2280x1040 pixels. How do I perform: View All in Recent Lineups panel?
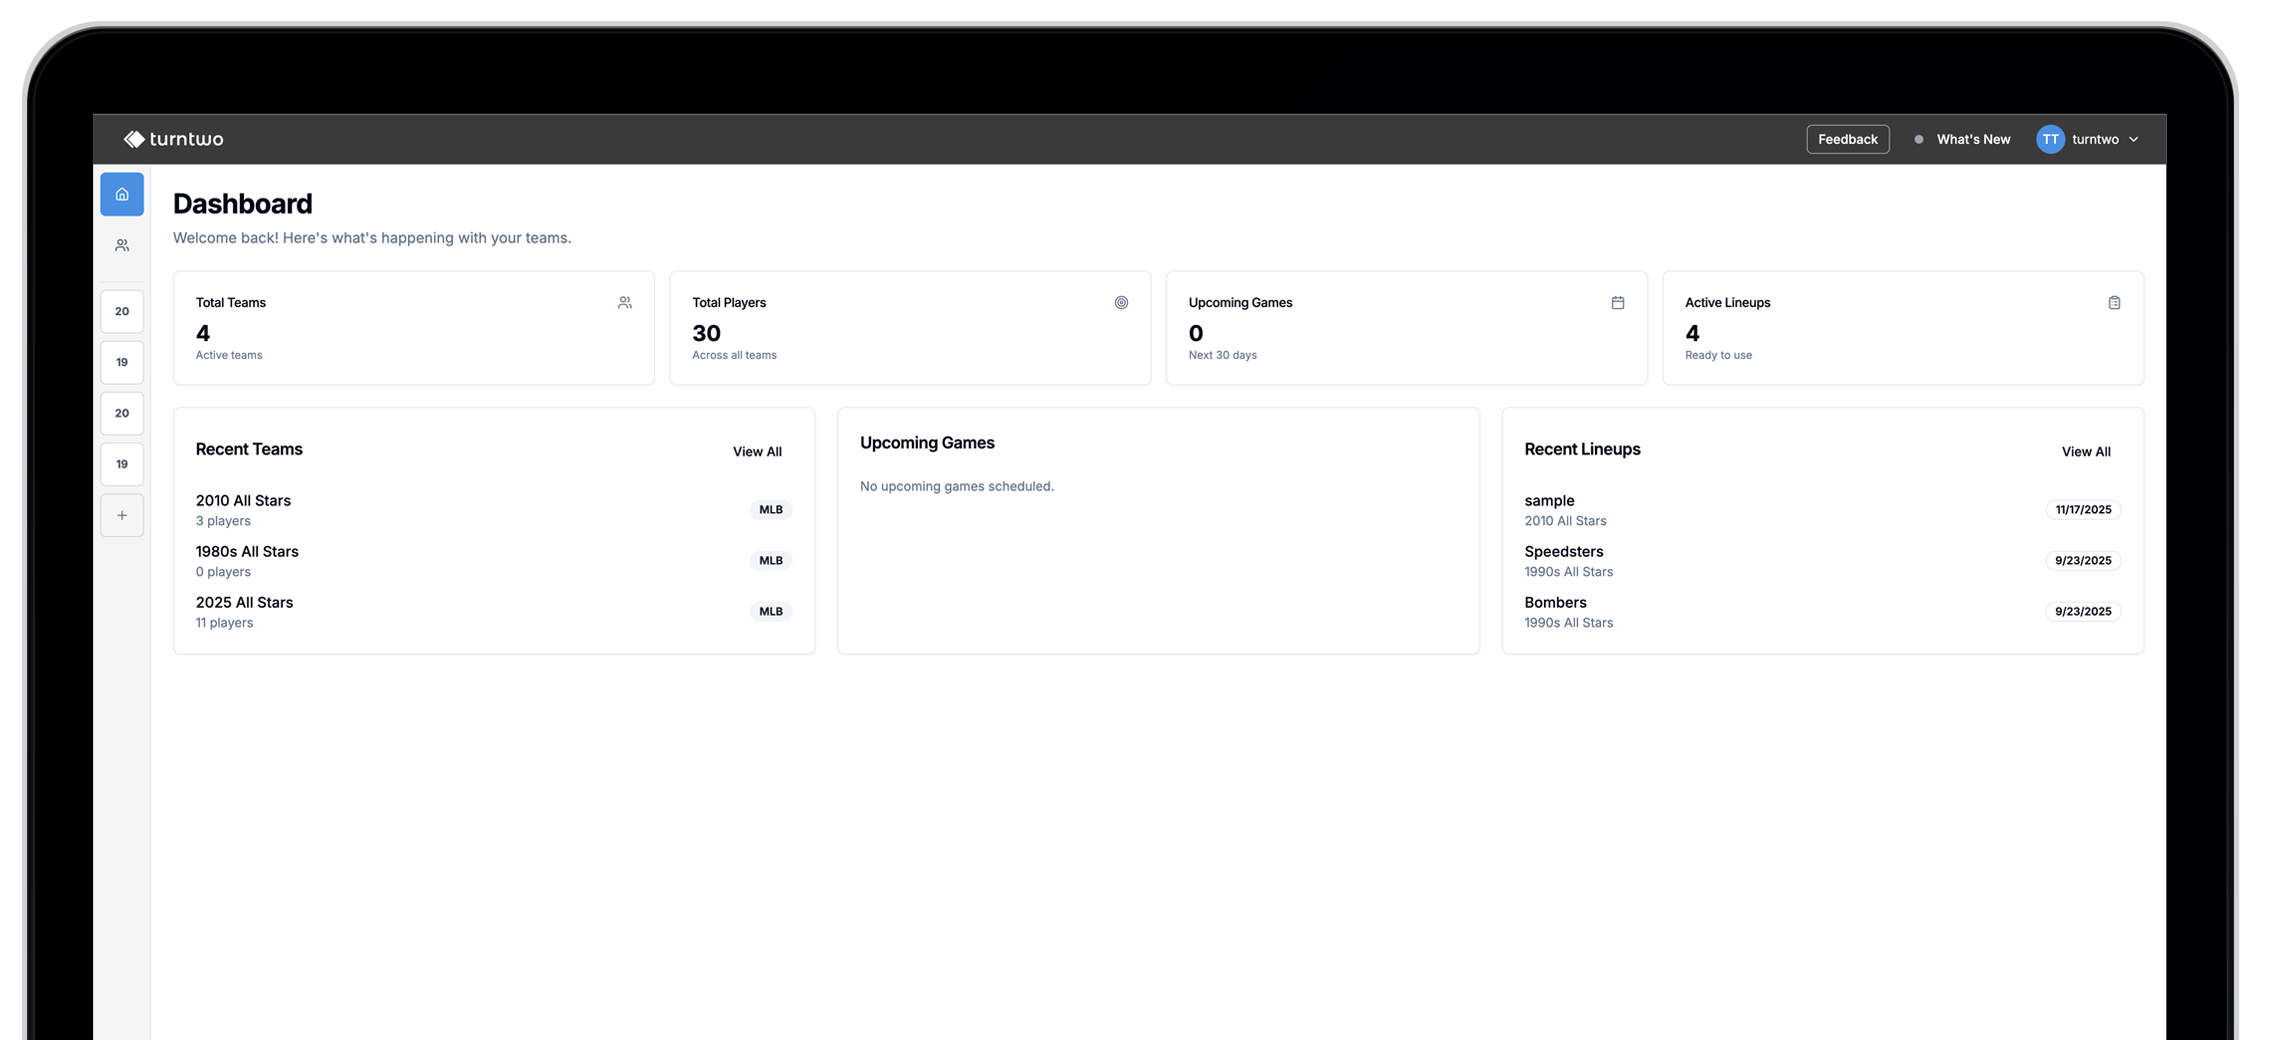click(2086, 451)
